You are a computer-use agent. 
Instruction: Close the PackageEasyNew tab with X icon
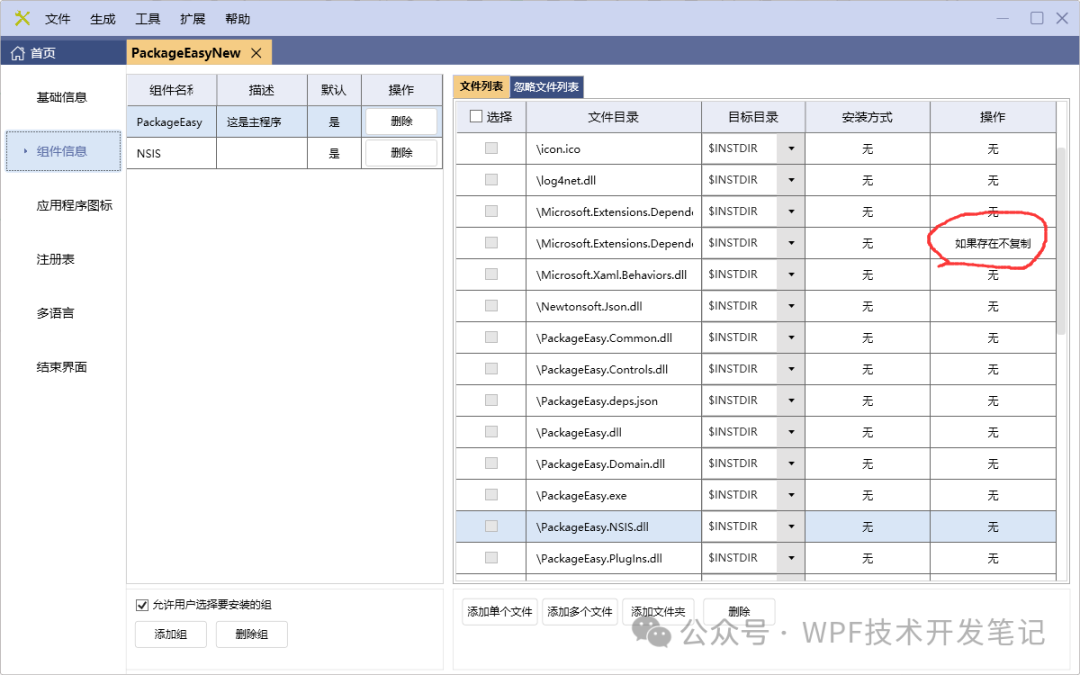click(x=256, y=53)
